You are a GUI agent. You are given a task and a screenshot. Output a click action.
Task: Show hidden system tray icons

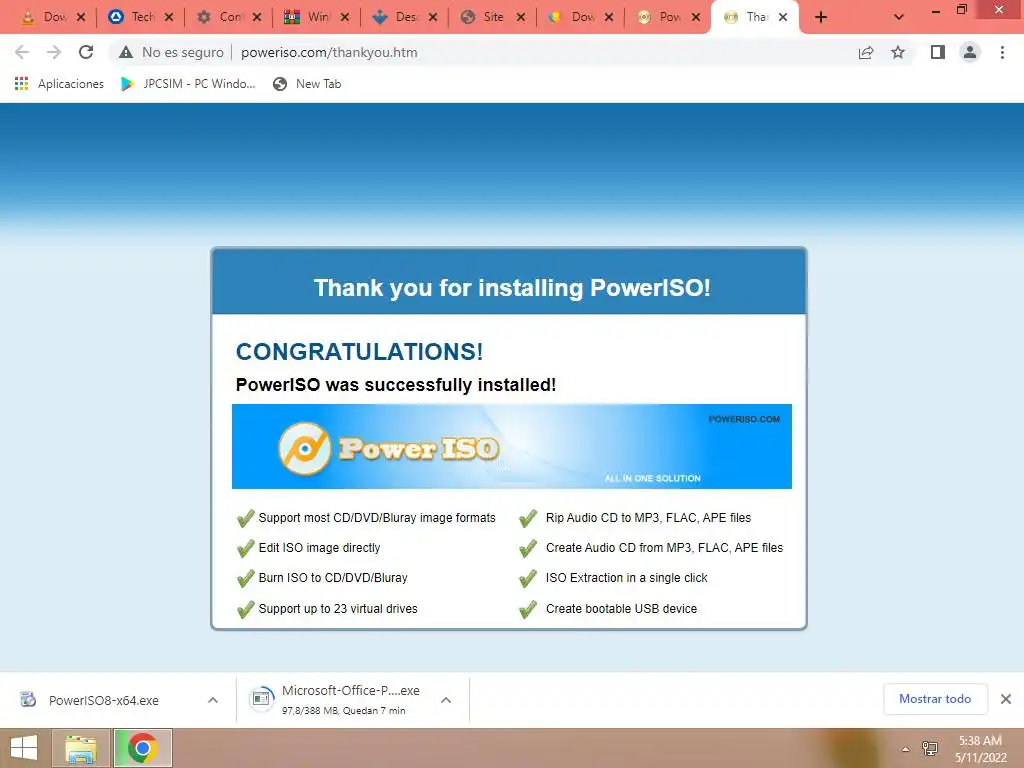[905, 749]
